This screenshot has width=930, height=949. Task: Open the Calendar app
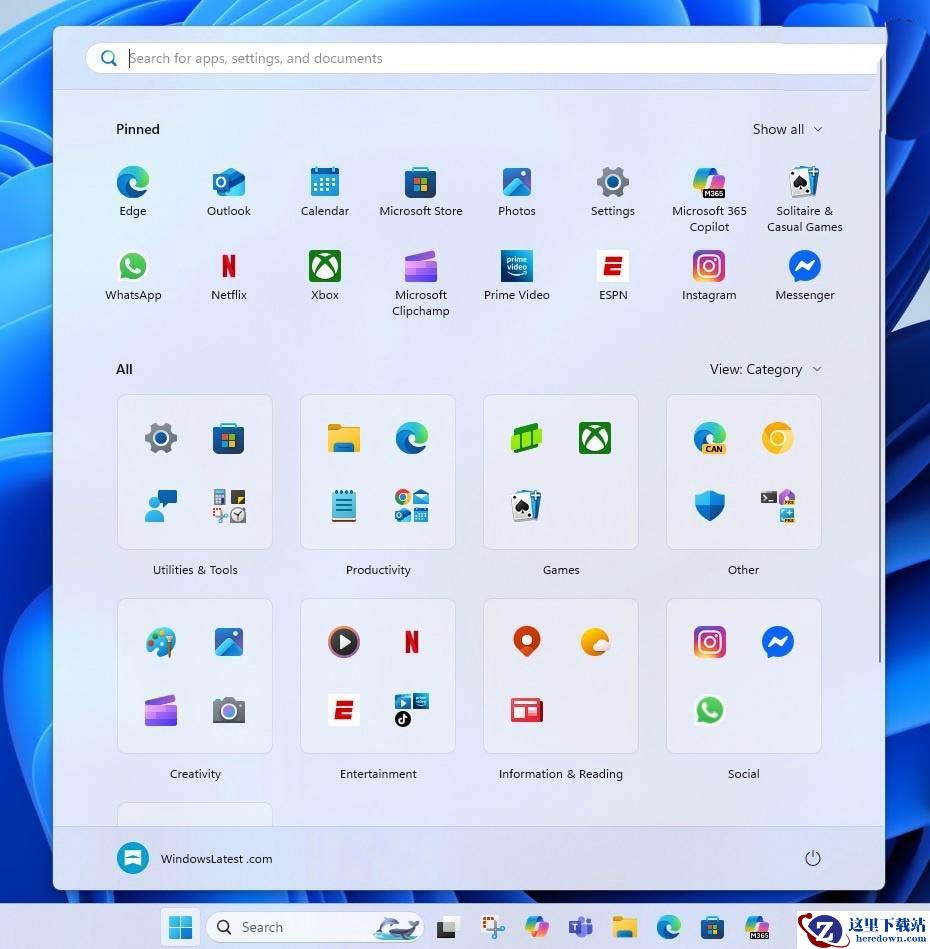[x=325, y=191]
